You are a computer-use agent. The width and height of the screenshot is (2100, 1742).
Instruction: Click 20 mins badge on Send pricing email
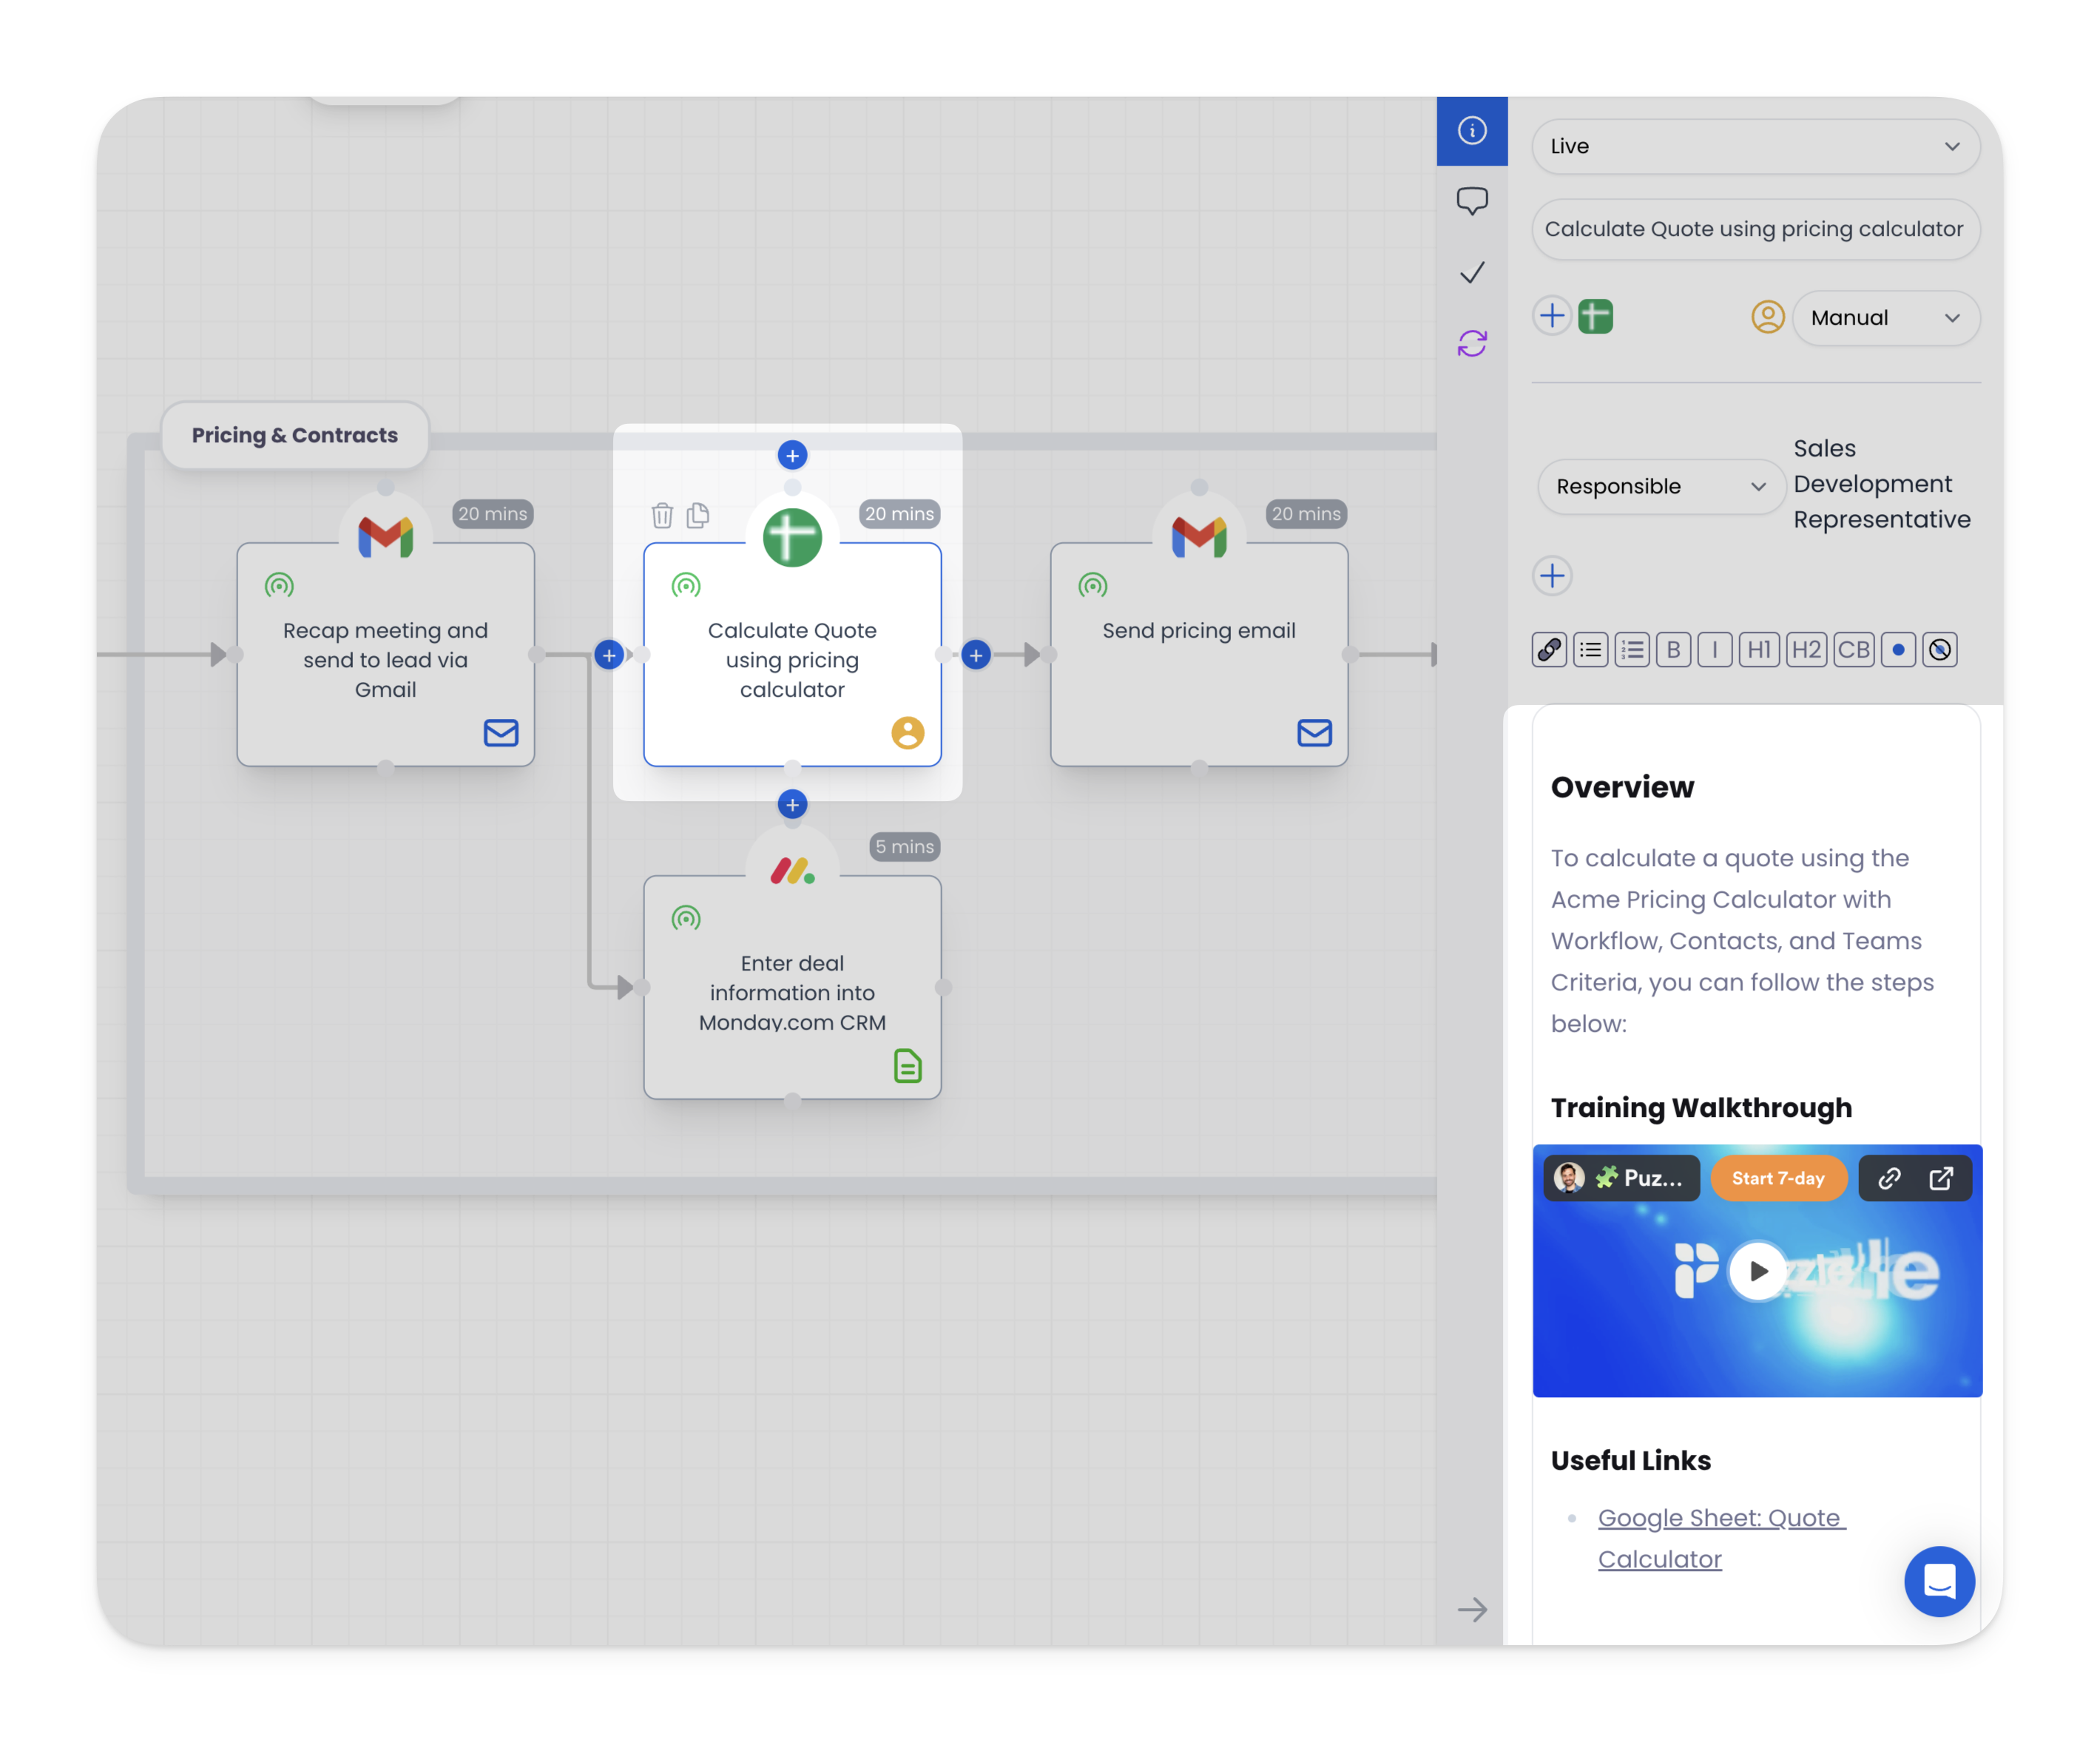1306,514
